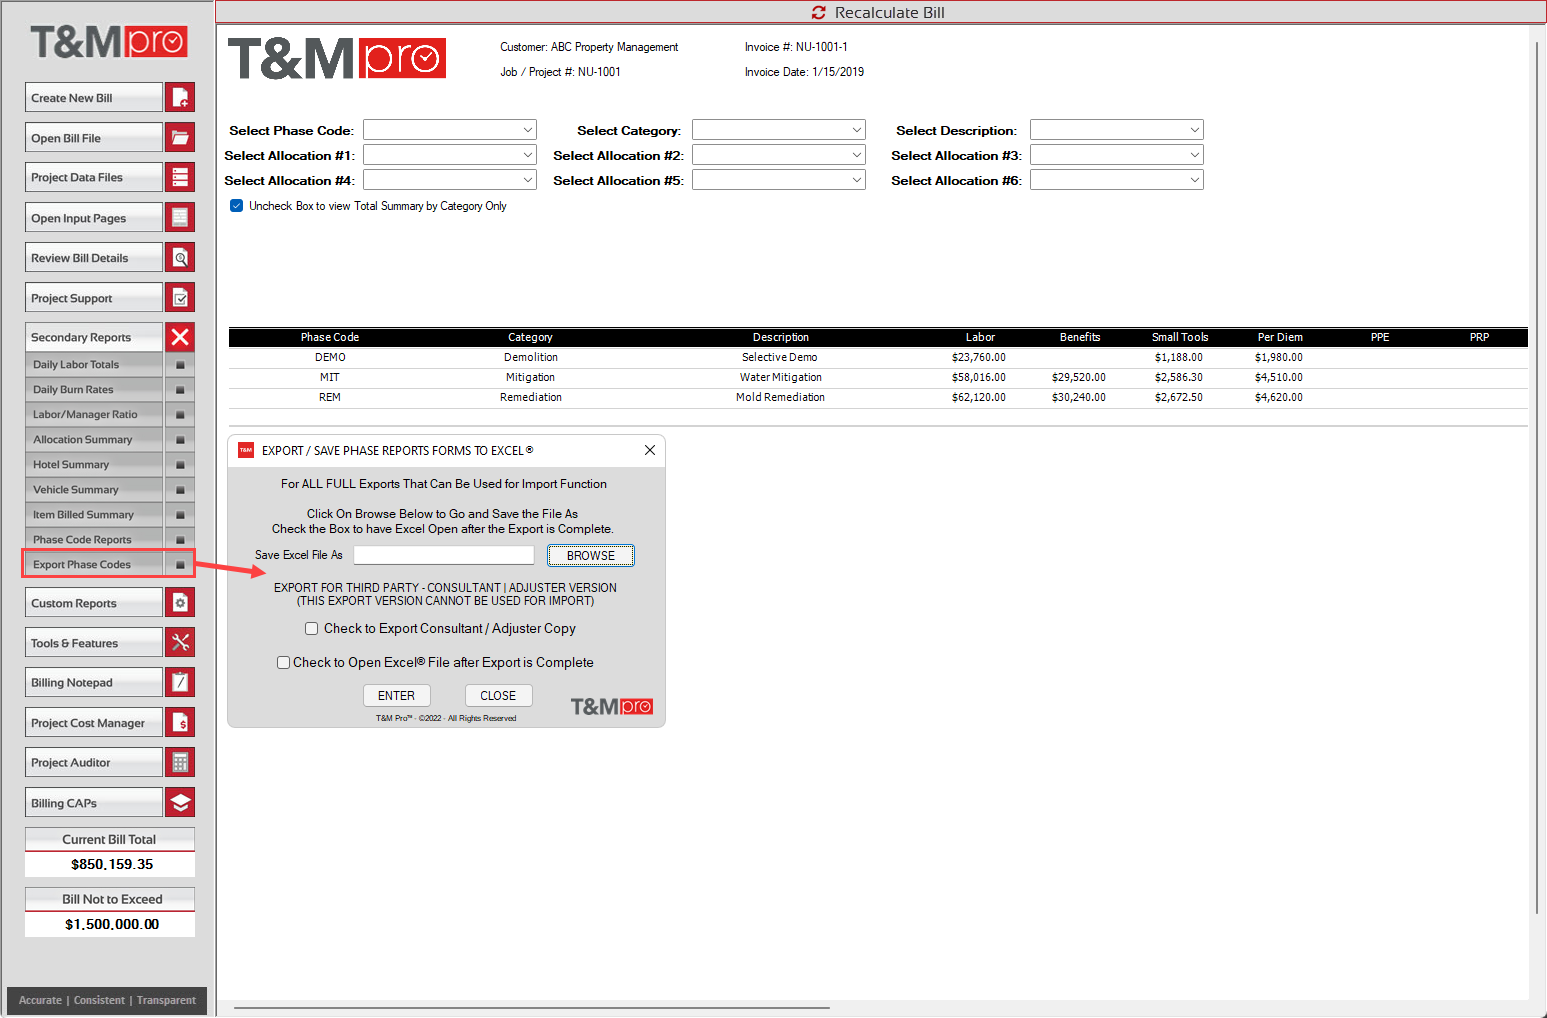
Task: Click the horizontal scrollbar at the bottom
Action: 532,1008
